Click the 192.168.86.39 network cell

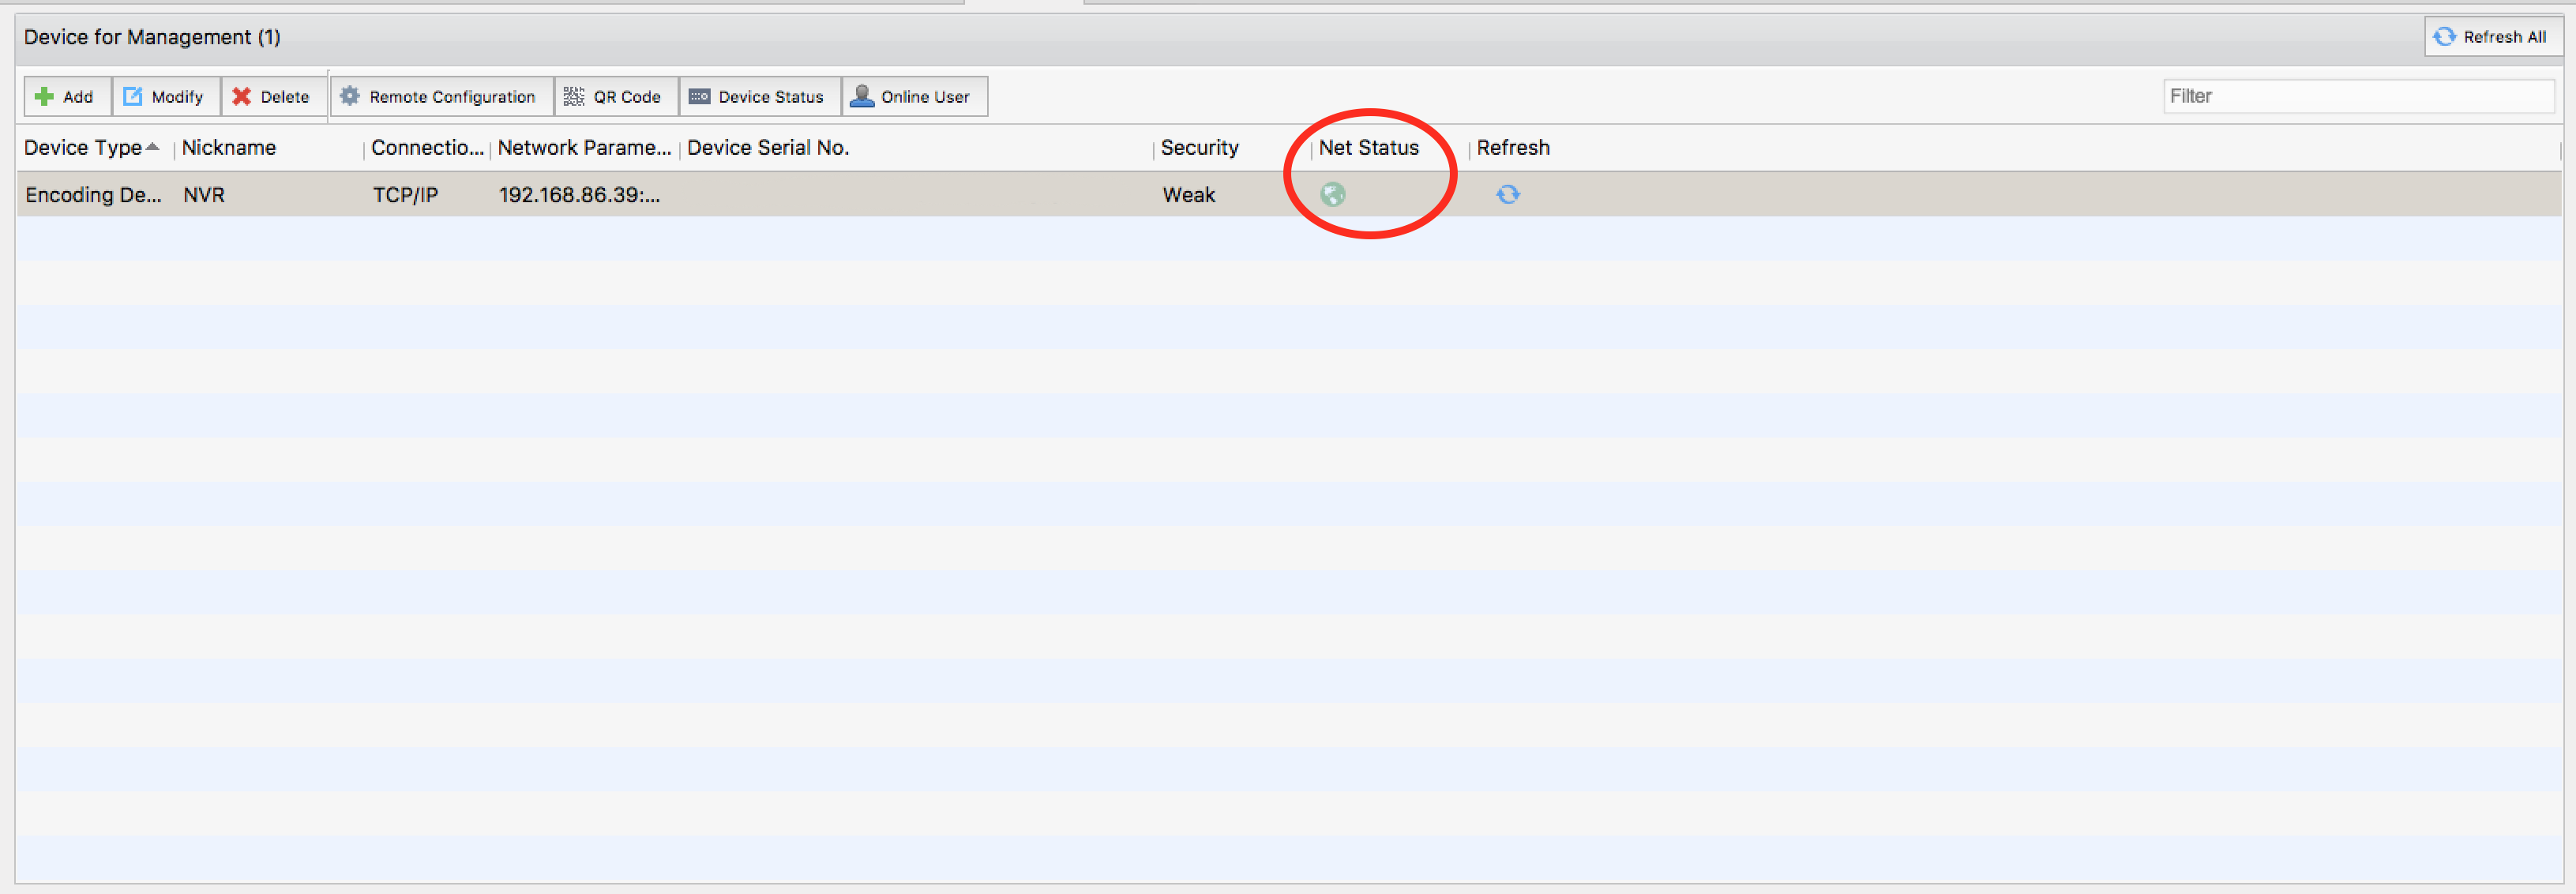click(579, 195)
